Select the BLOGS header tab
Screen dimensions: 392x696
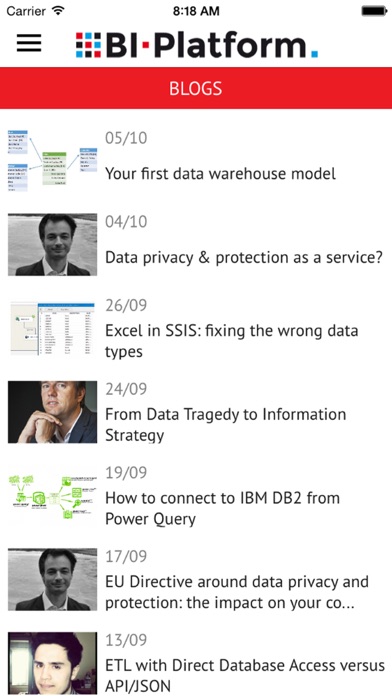(x=196, y=88)
